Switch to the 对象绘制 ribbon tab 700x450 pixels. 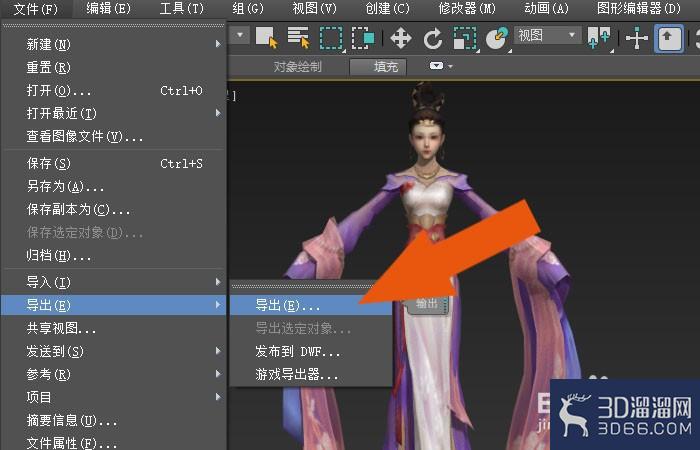[x=297, y=67]
